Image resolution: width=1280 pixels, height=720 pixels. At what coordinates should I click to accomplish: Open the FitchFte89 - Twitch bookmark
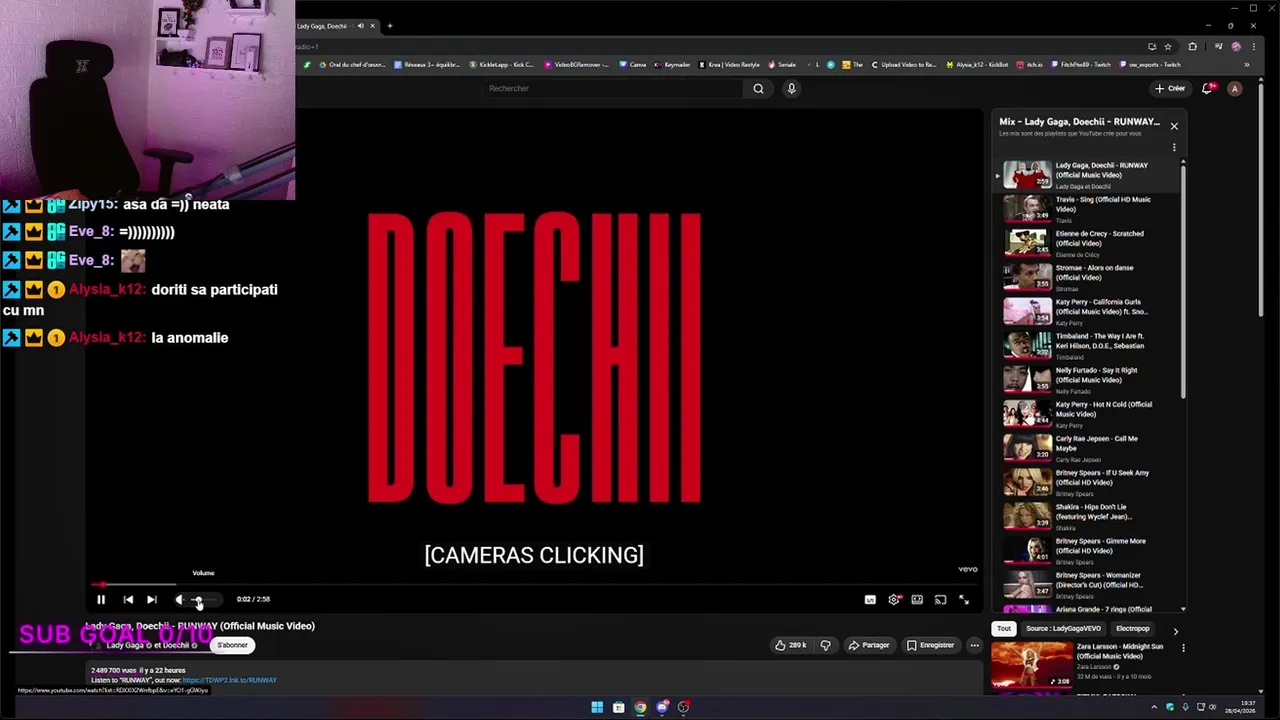pyautogui.click(x=1080, y=65)
